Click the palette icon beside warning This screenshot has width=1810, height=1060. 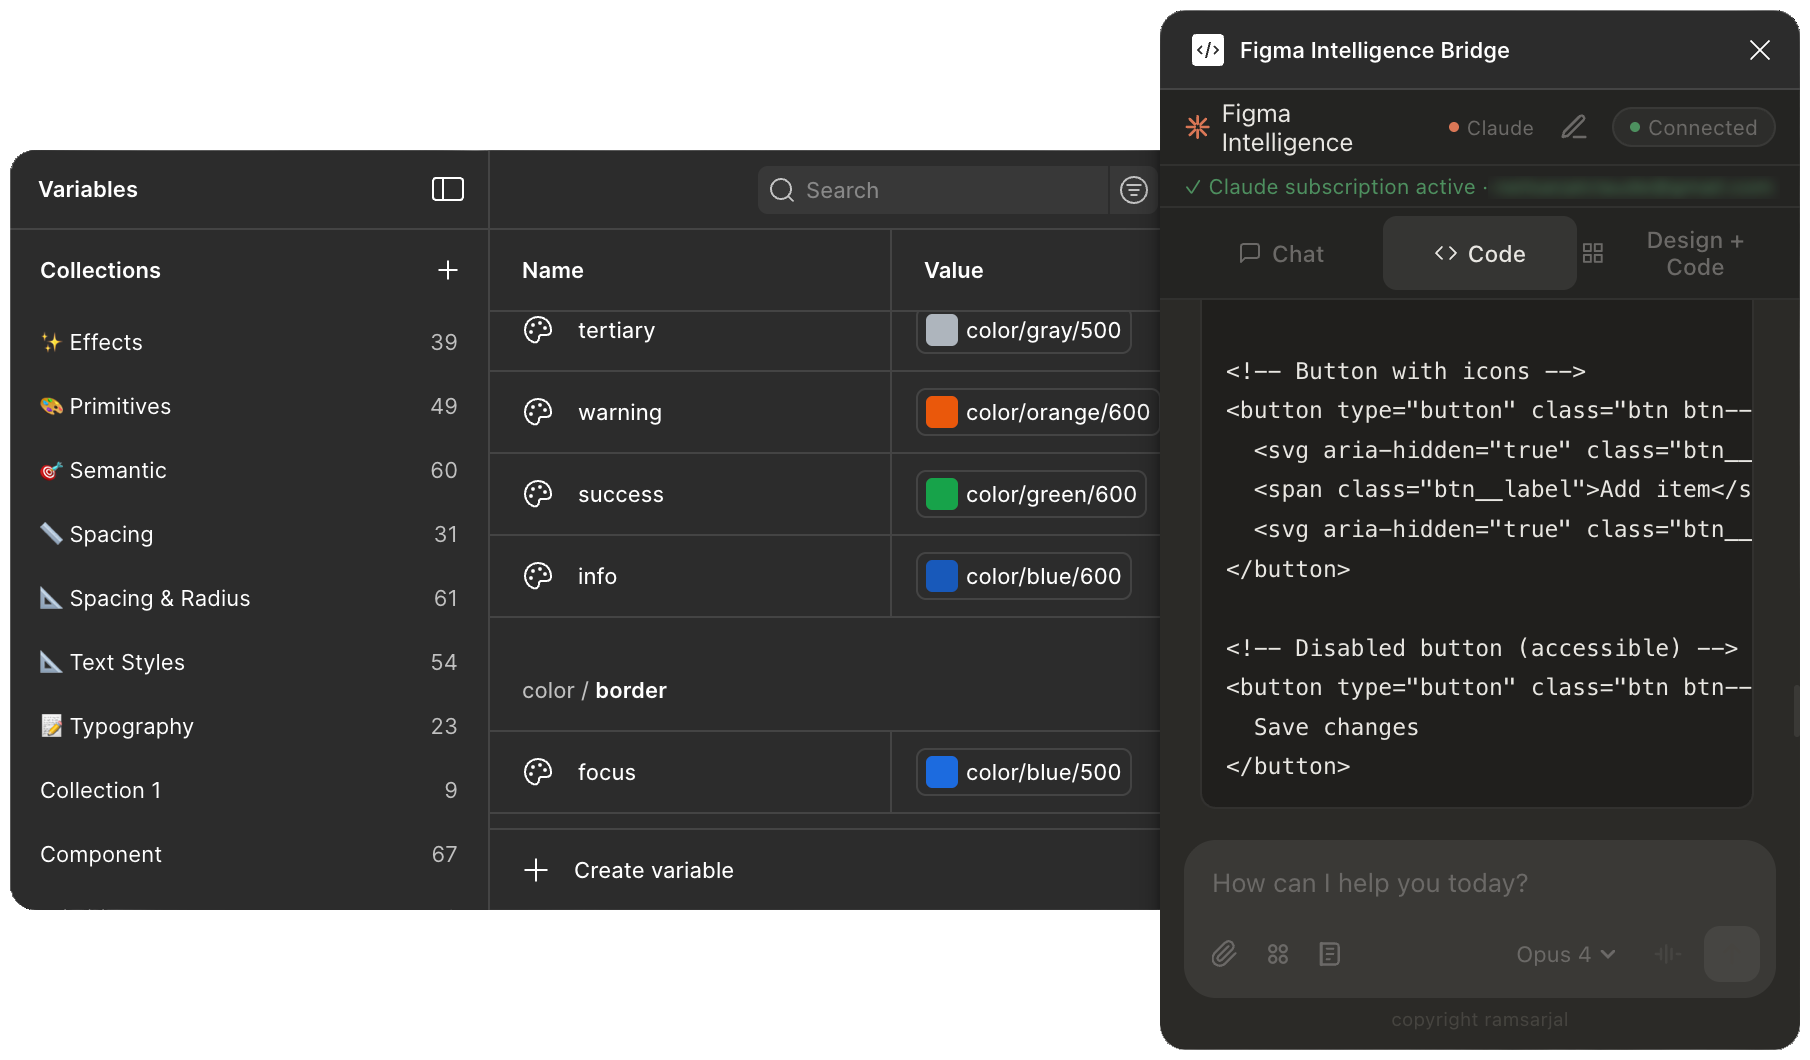click(538, 412)
